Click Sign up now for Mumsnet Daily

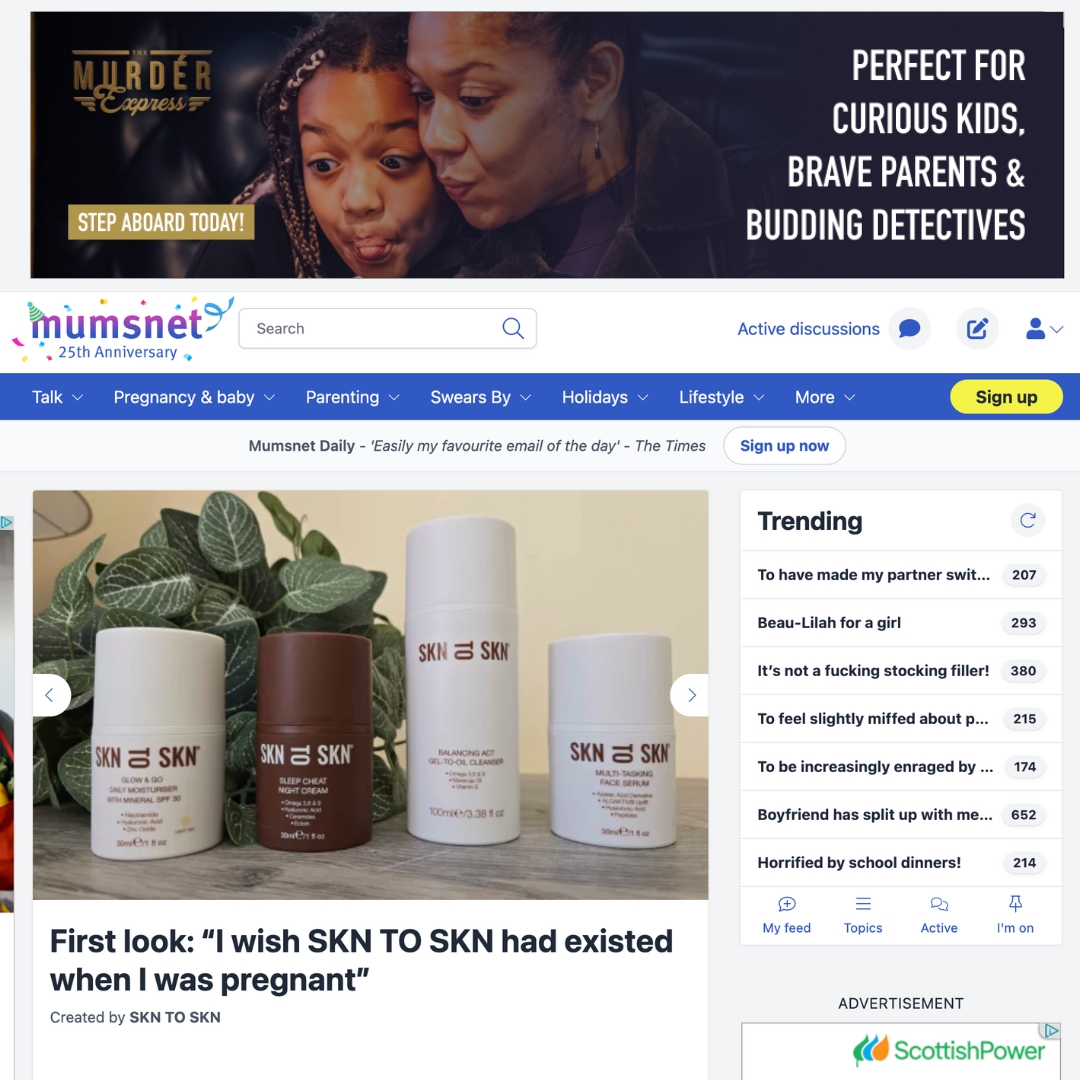[x=785, y=446]
